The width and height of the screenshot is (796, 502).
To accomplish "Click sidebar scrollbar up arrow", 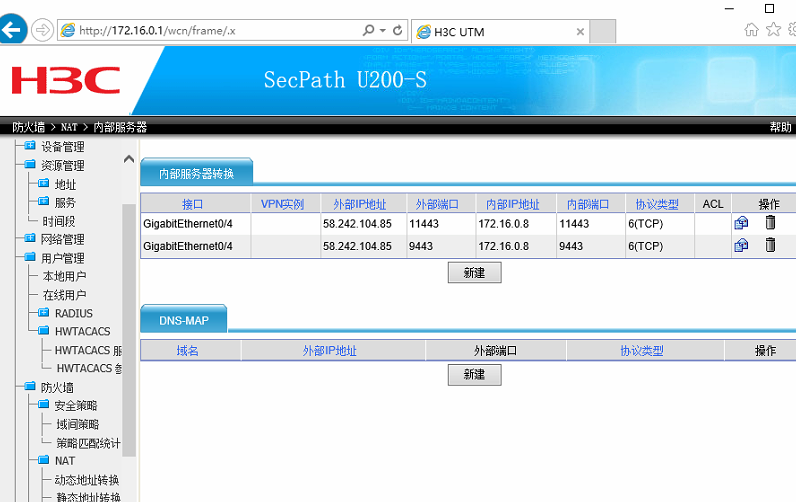I will [129, 159].
